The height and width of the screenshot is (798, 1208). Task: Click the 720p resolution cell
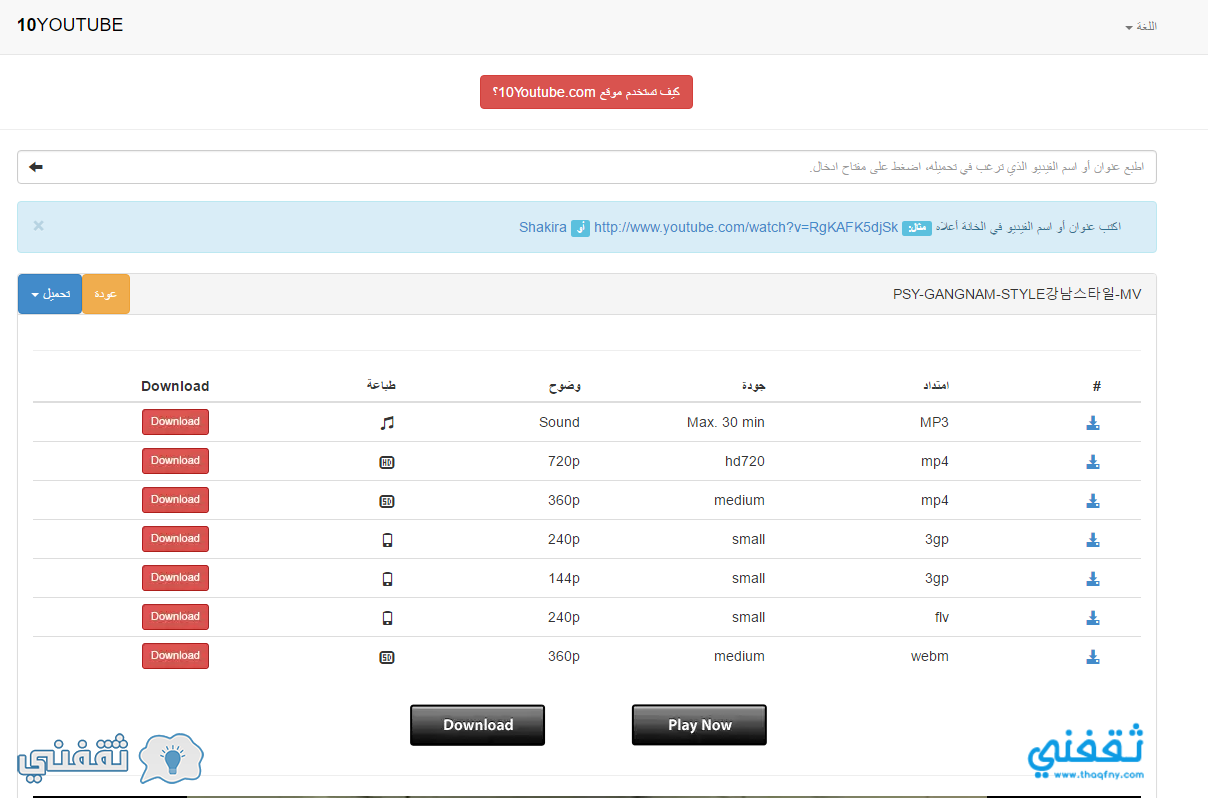(563, 461)
